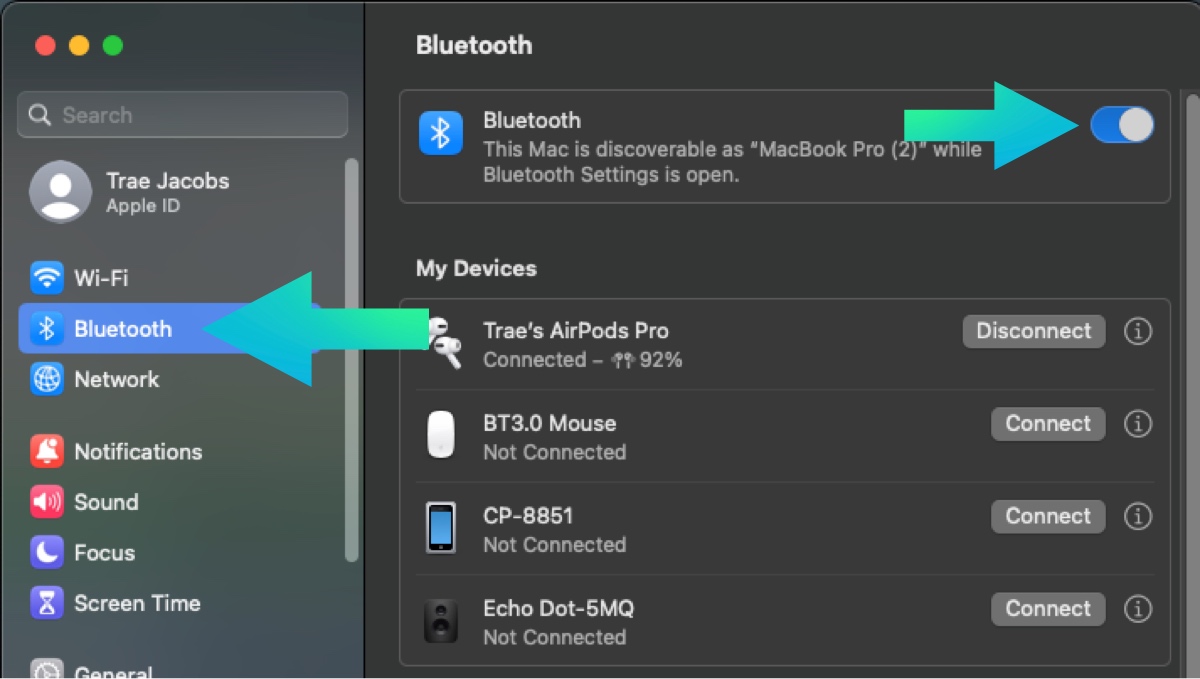Click the Bluetooth icon in sidebar

pos(47,329)
